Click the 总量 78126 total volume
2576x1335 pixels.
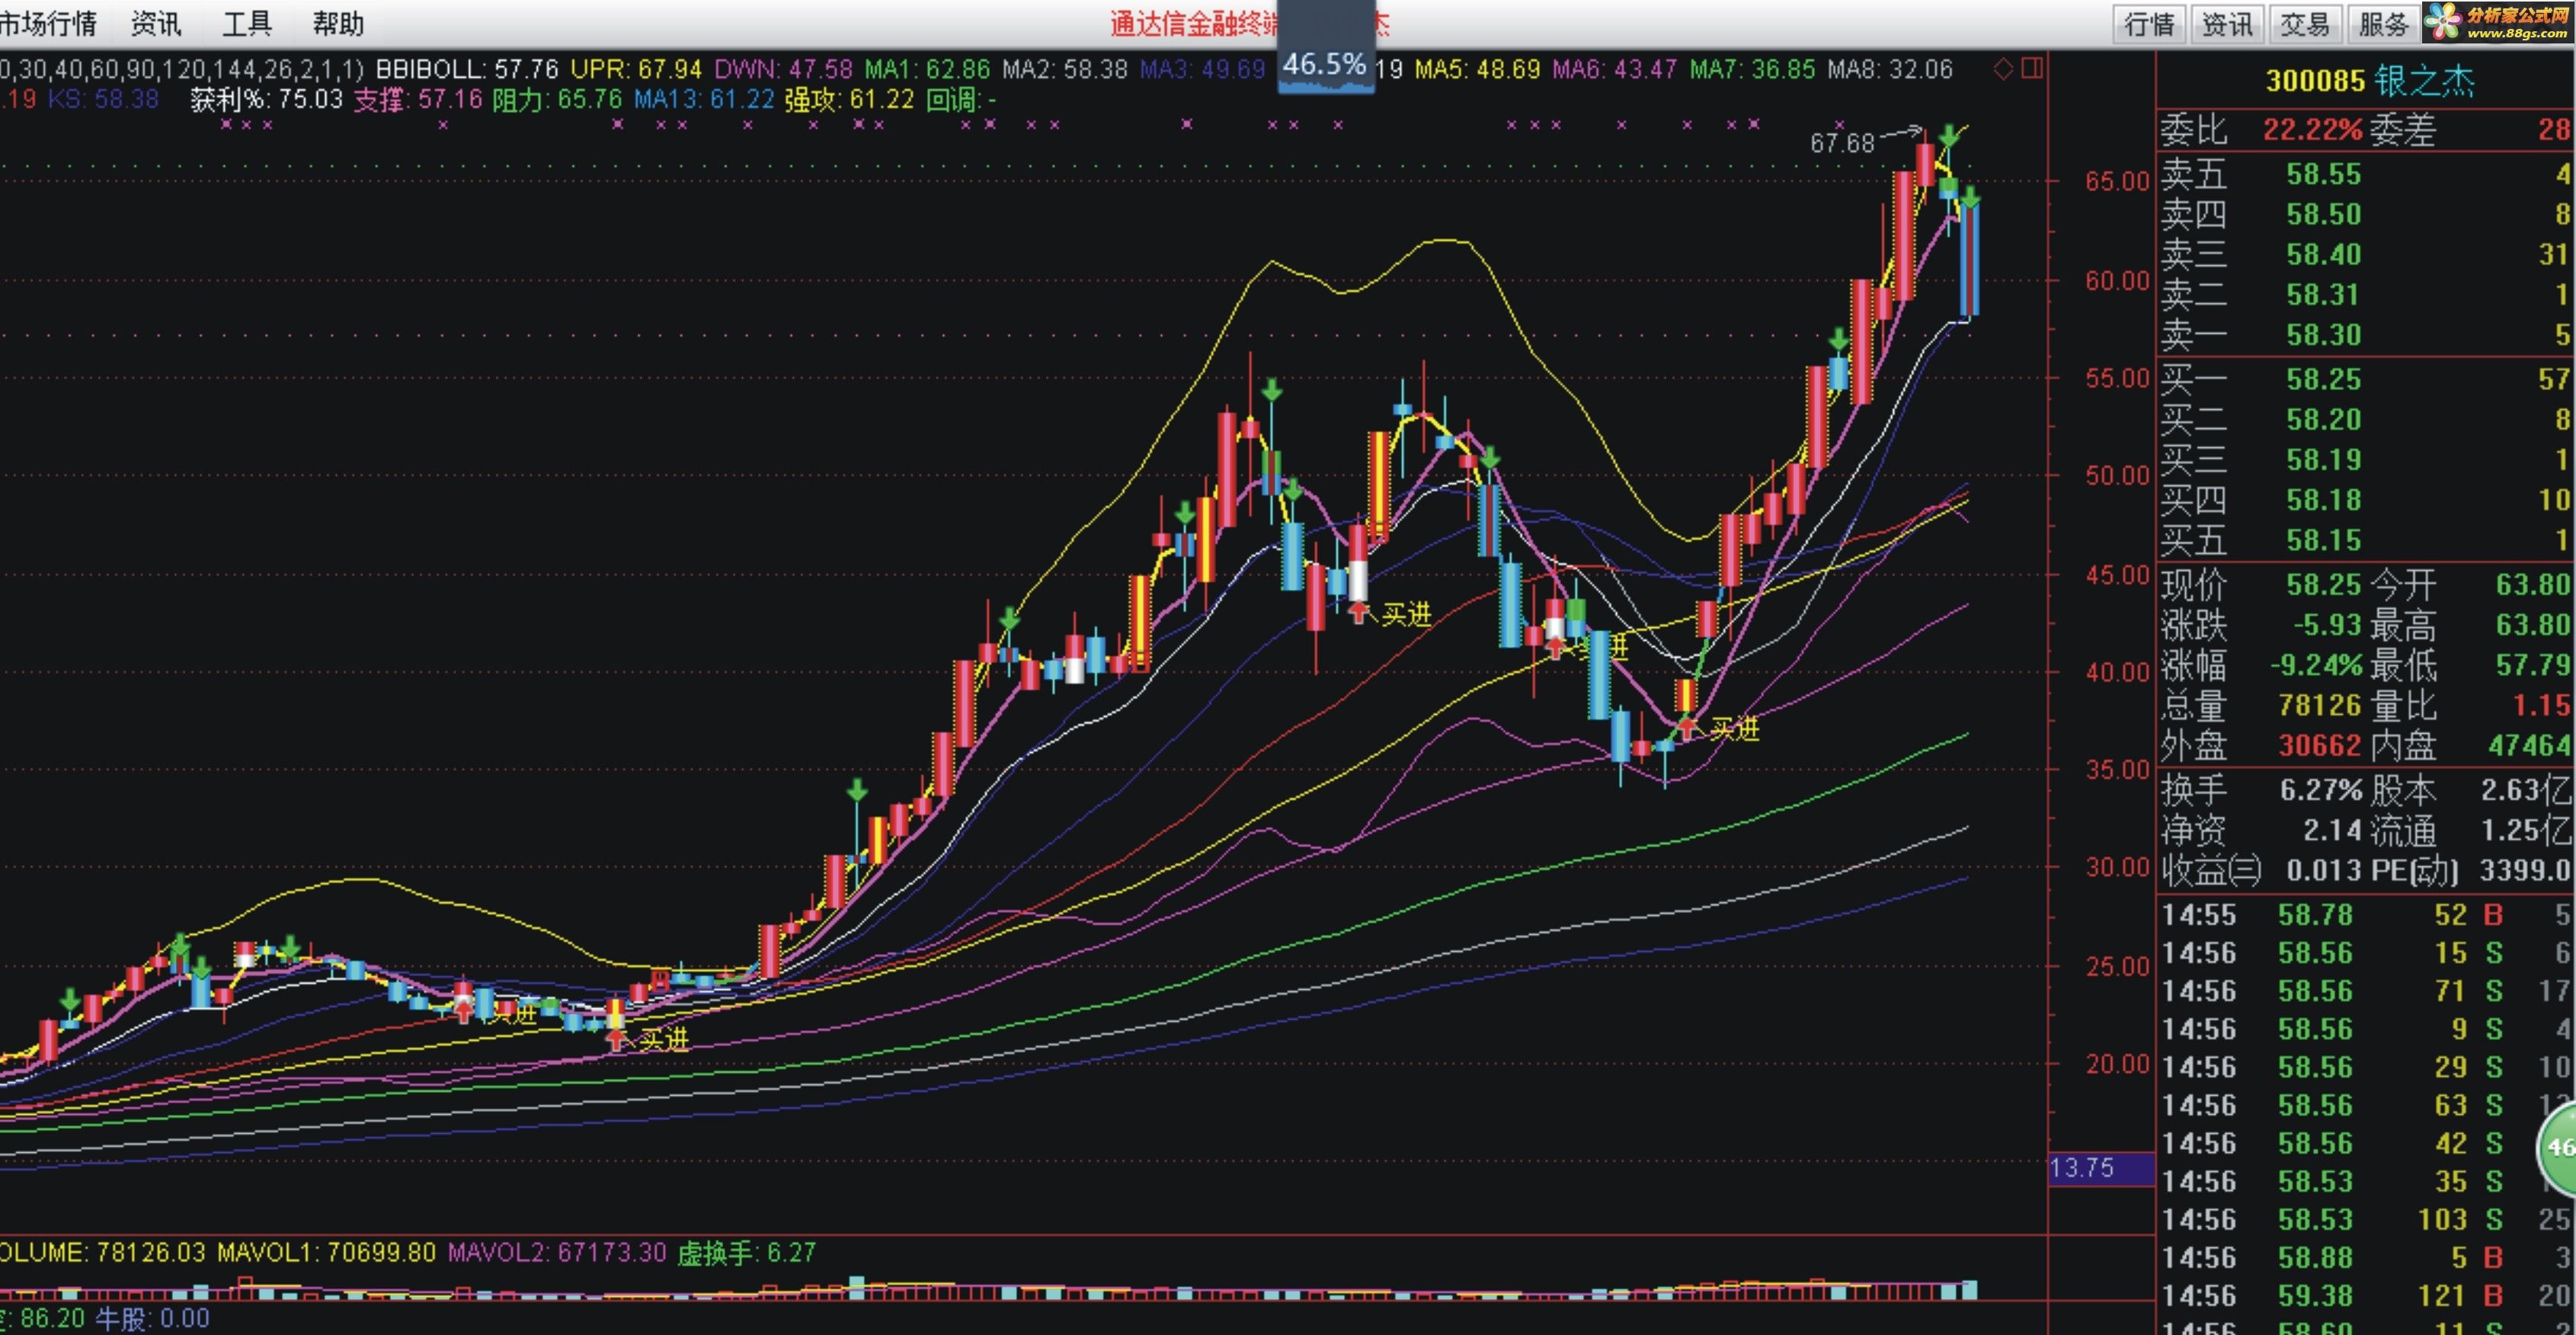point(2320,706)
